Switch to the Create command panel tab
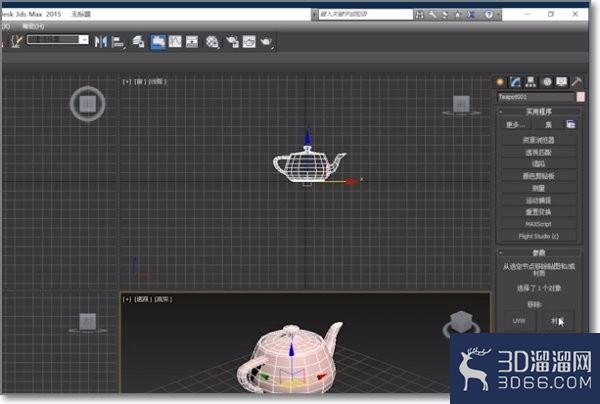This screenshot has width=600, height=404. coord(500,81)
